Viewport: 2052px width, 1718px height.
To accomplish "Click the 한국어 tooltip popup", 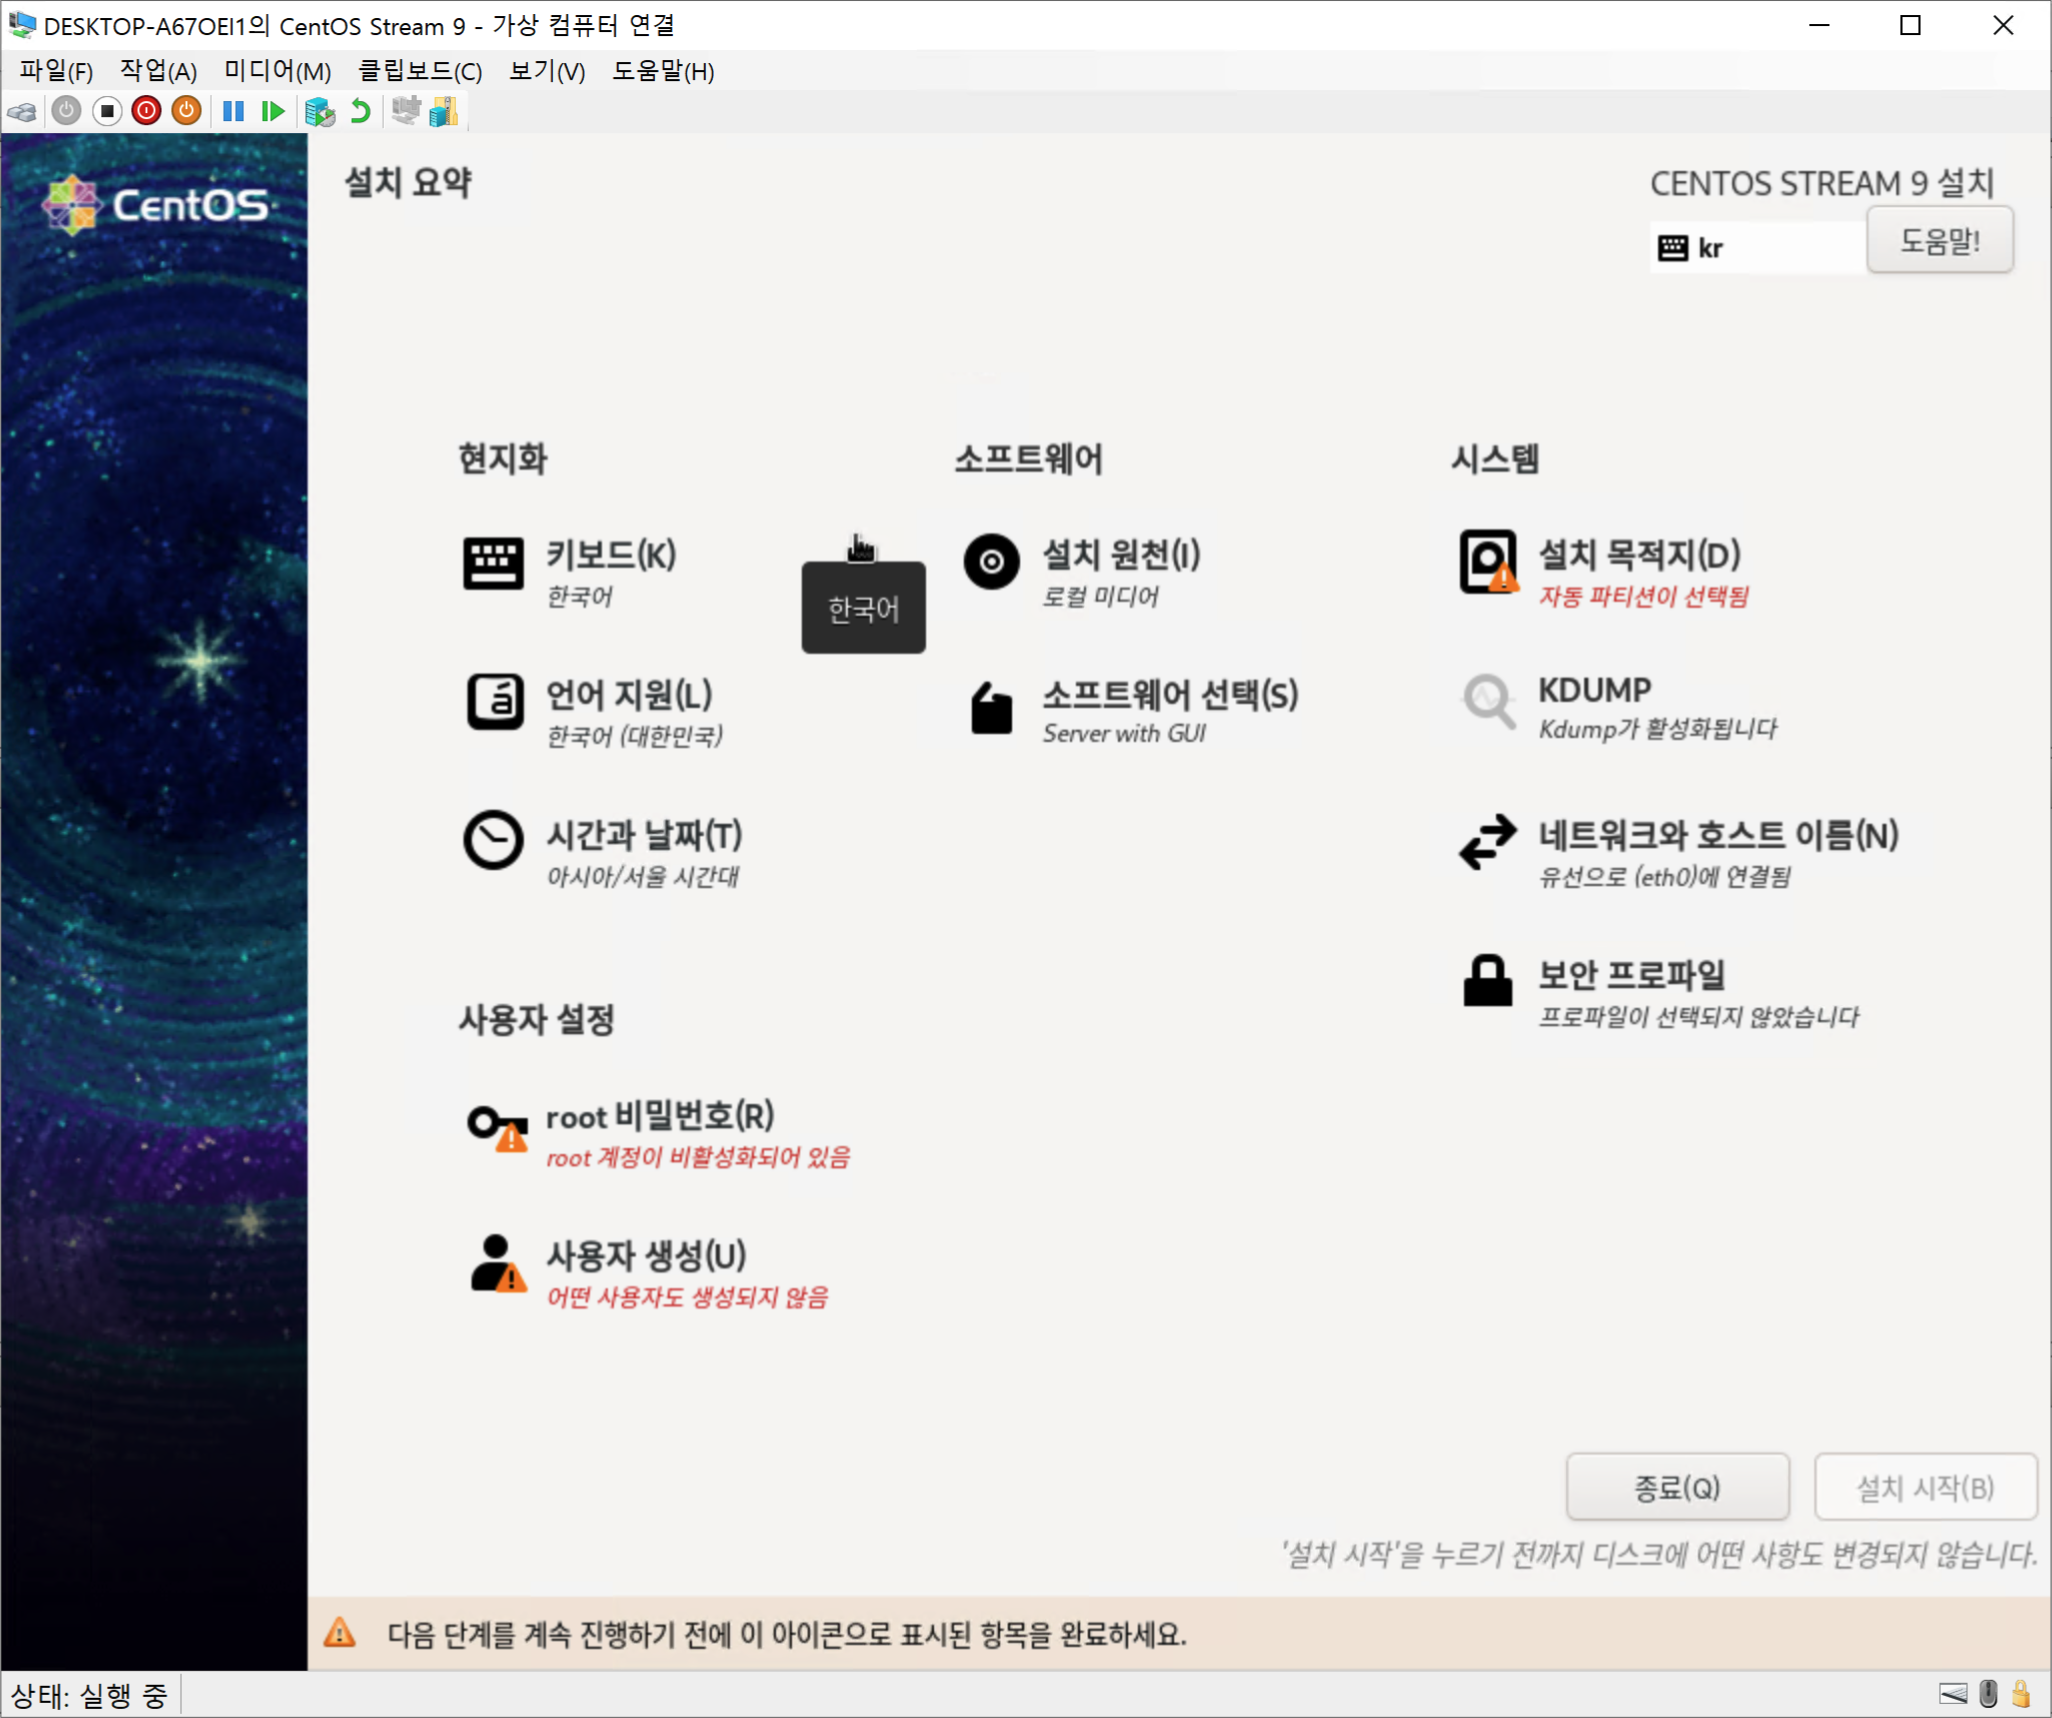I will (863, 608).
